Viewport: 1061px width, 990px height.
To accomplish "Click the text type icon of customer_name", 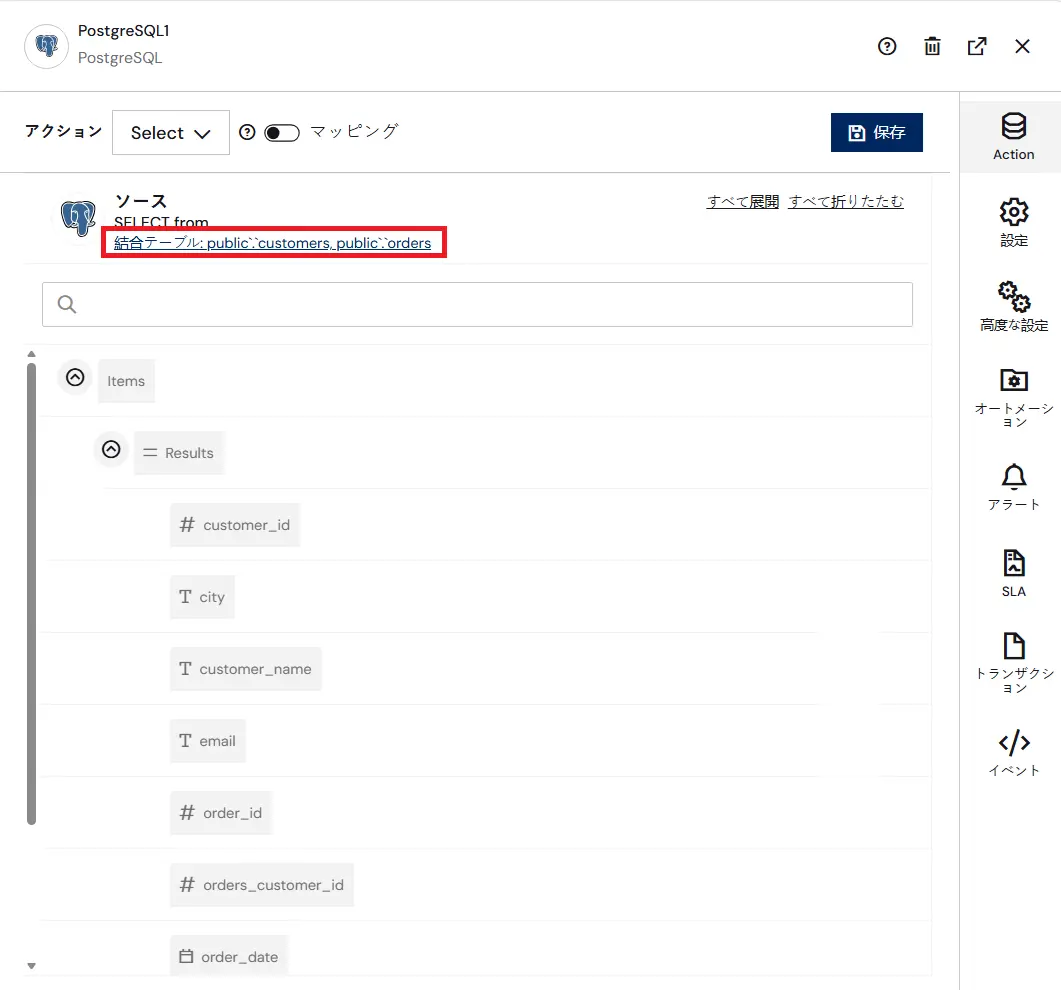I will 185,669.
